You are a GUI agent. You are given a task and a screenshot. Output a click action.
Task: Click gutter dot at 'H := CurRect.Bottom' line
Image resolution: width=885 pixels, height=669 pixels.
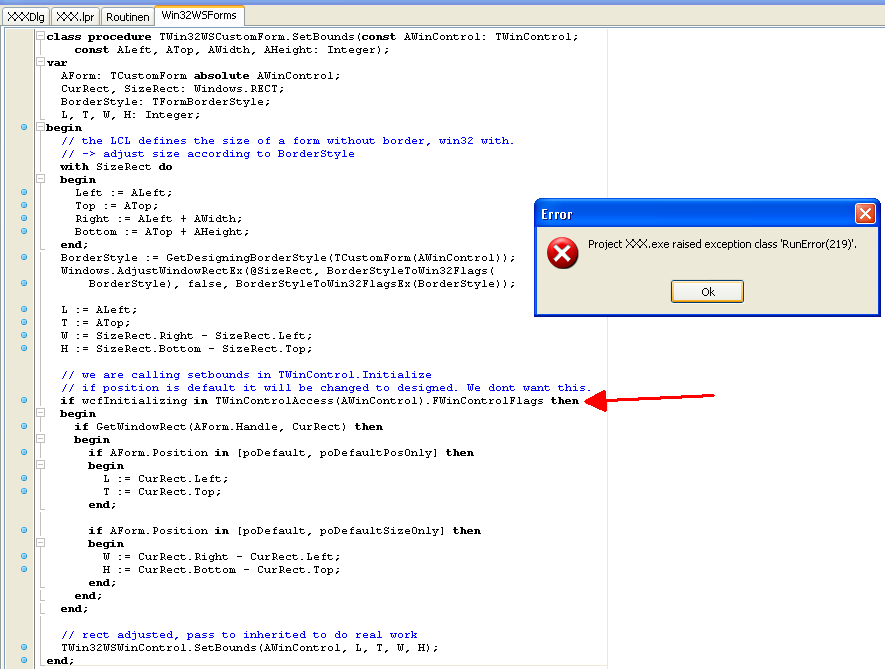[x=24, y=570]
